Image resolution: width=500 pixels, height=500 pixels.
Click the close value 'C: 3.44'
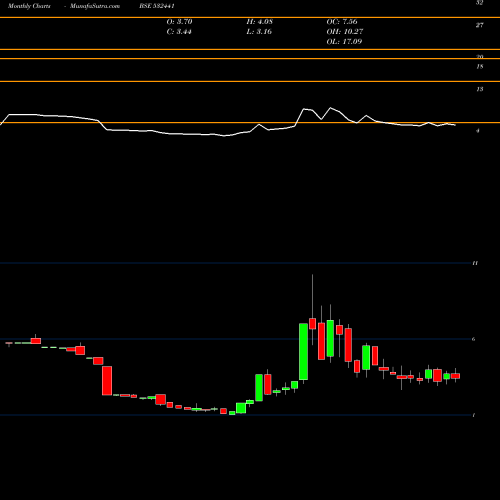179,32
